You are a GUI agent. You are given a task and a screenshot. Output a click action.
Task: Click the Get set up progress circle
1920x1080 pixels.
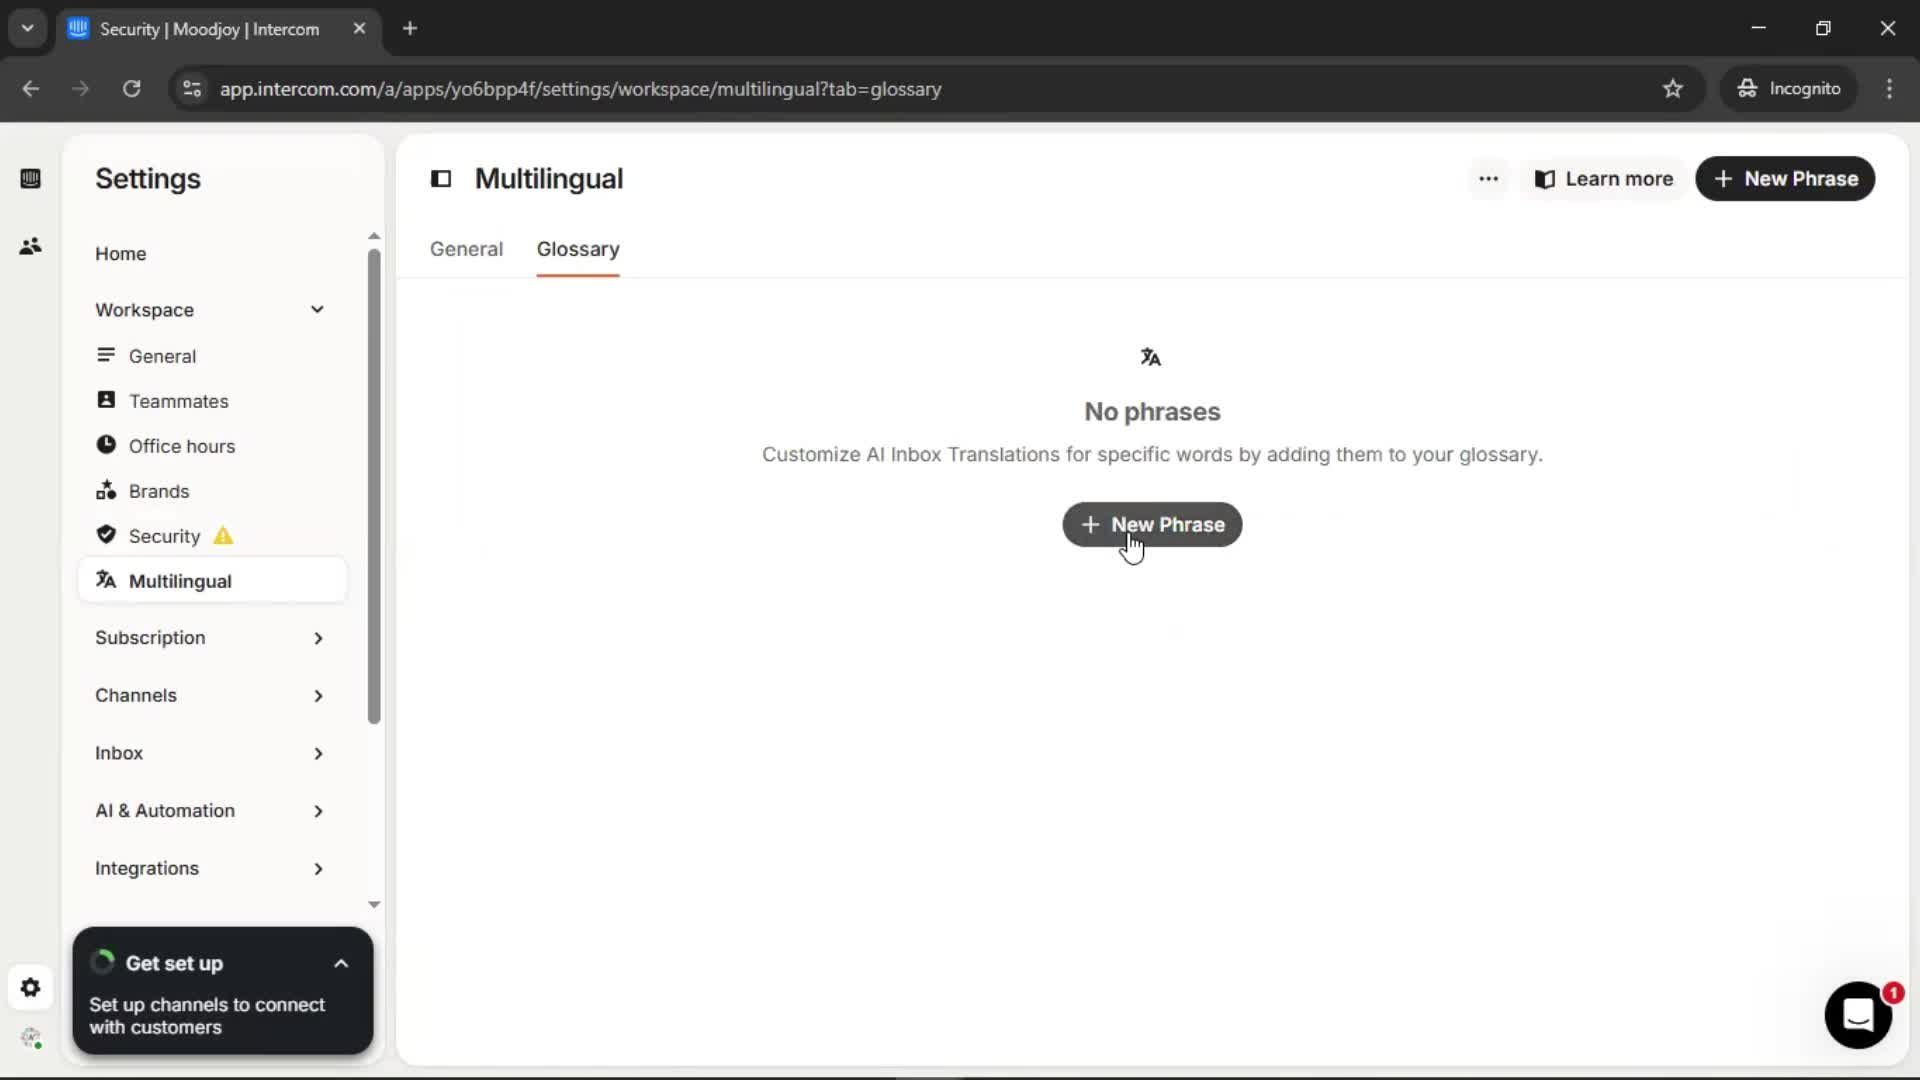tap(102, 962)
